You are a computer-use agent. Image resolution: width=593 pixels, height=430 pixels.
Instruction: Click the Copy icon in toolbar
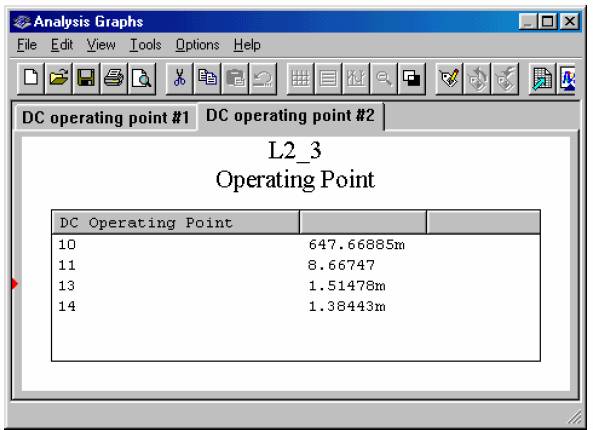click(207, 79)
